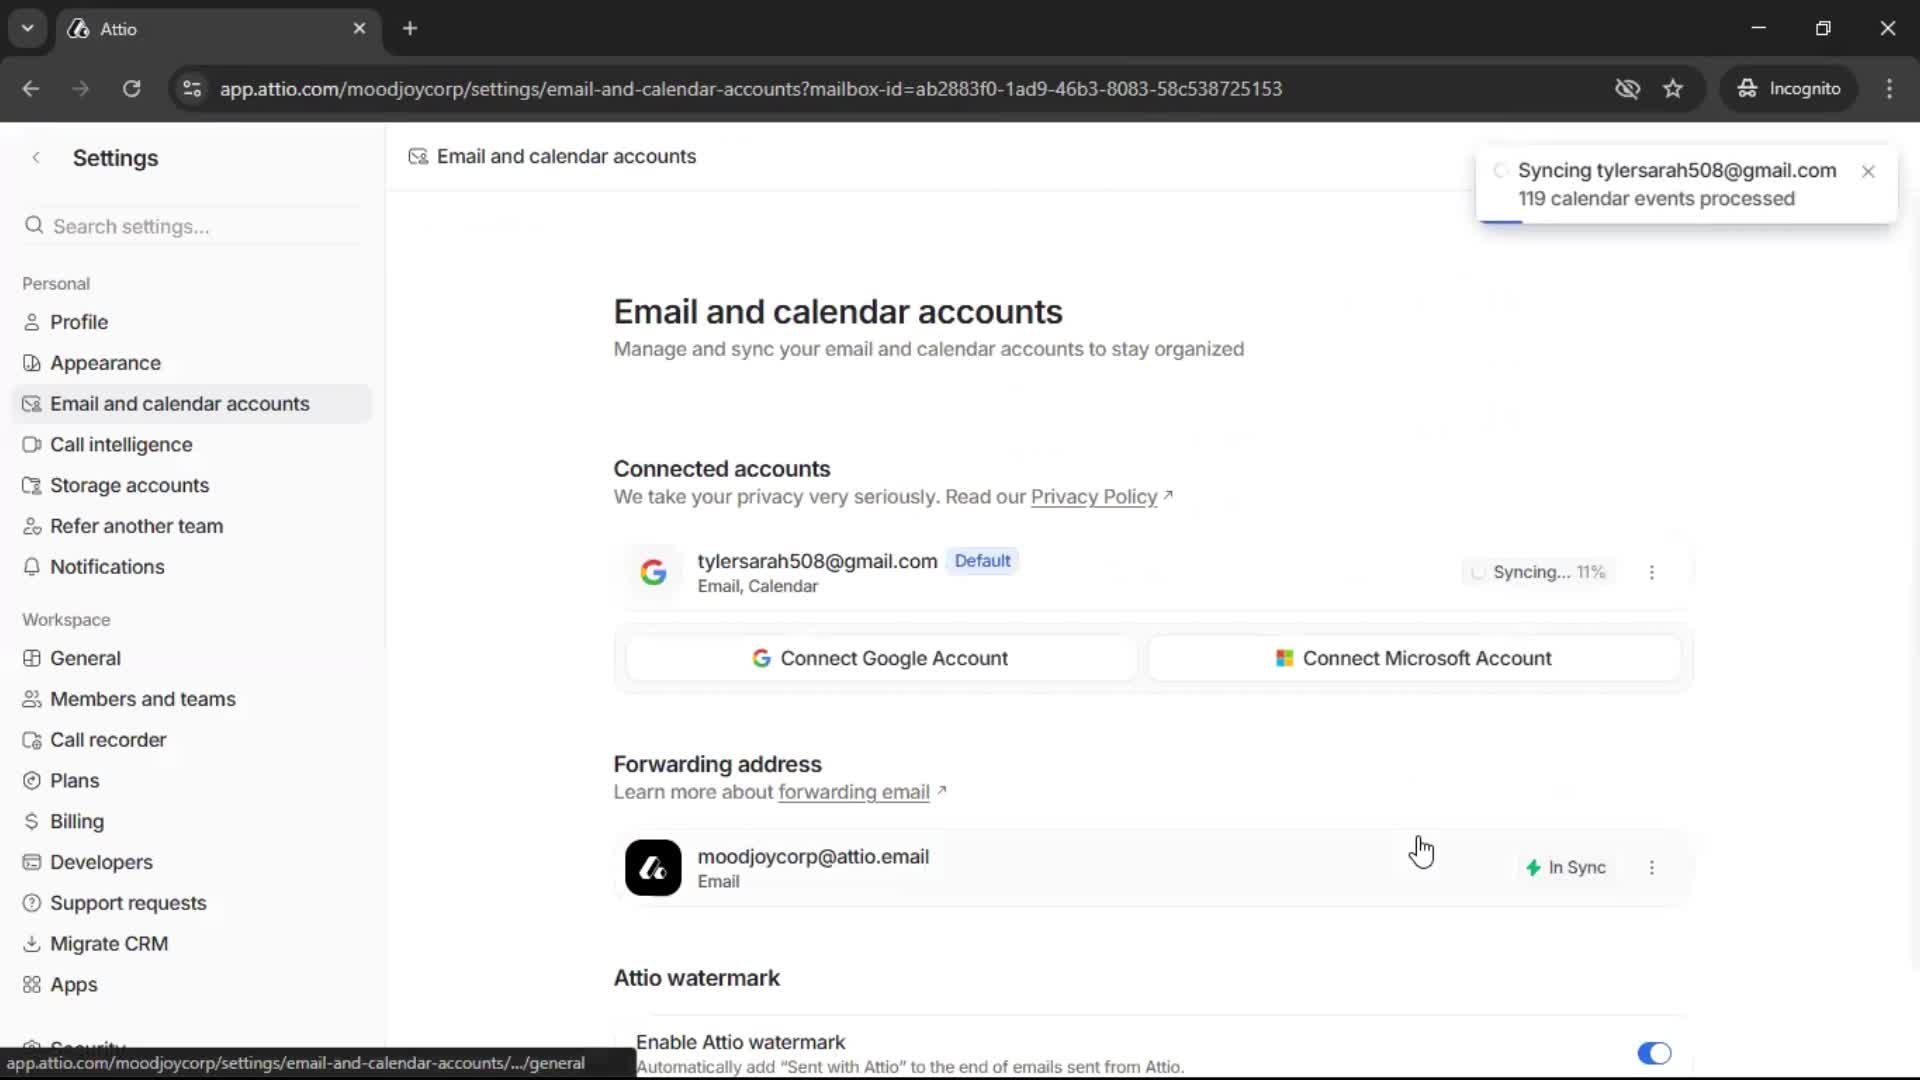The image size is (1920, 1080).
Task: Click the Connect Google Account button
Action: [879, 658]
